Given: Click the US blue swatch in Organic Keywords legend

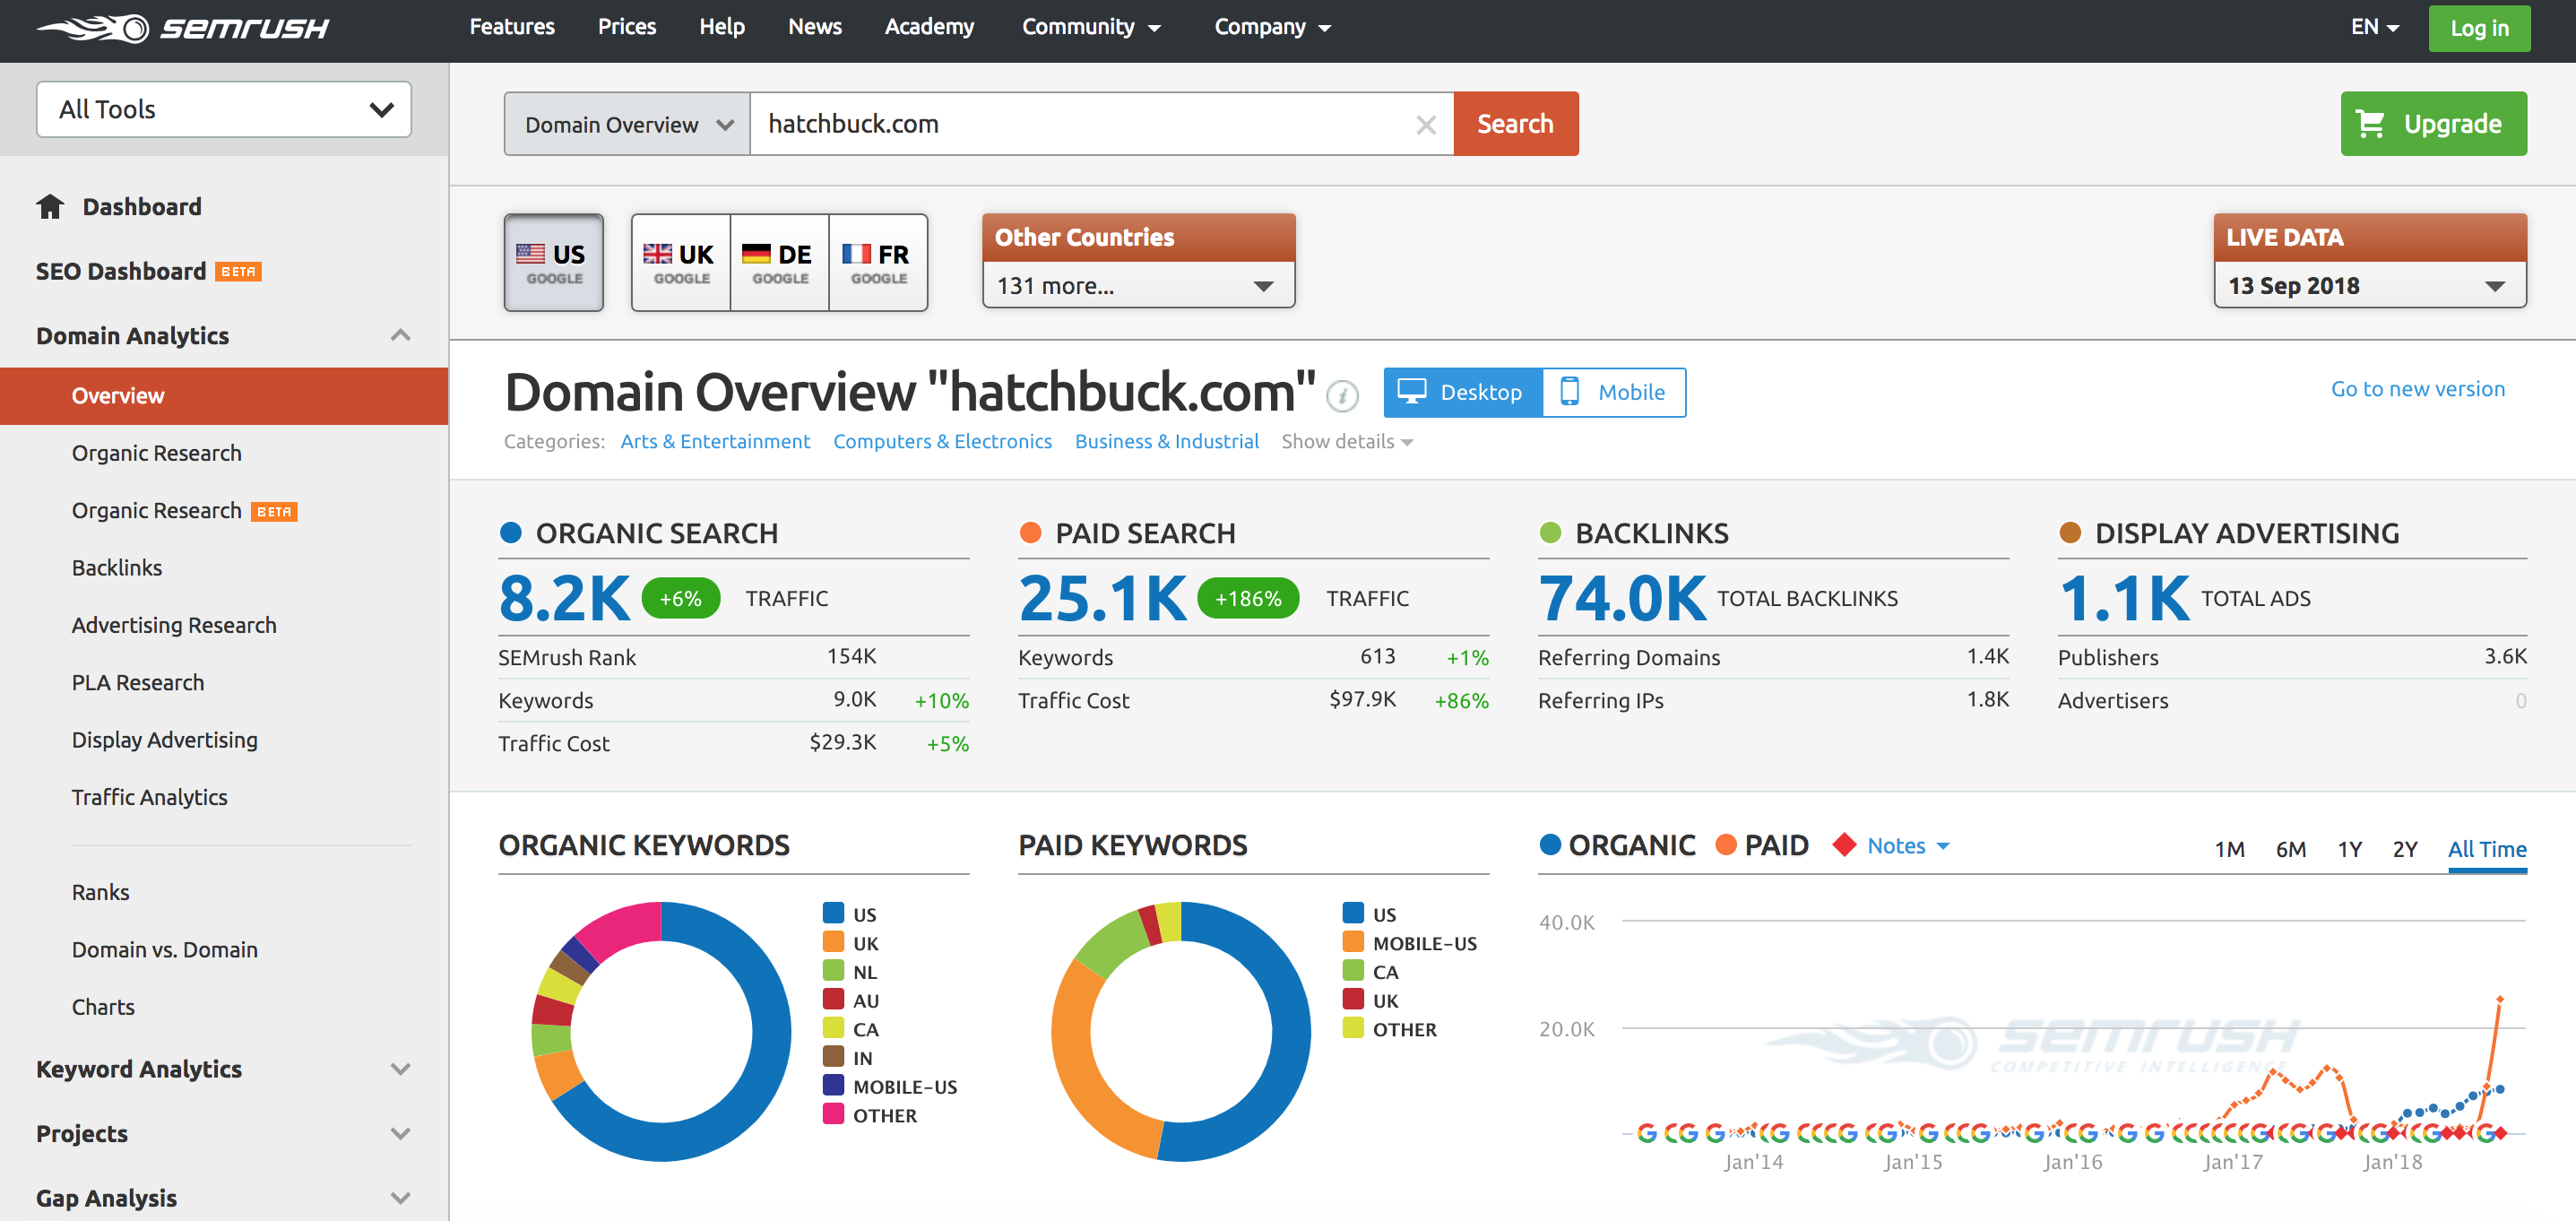Looking at the screenshot, I should pos(833,913).
